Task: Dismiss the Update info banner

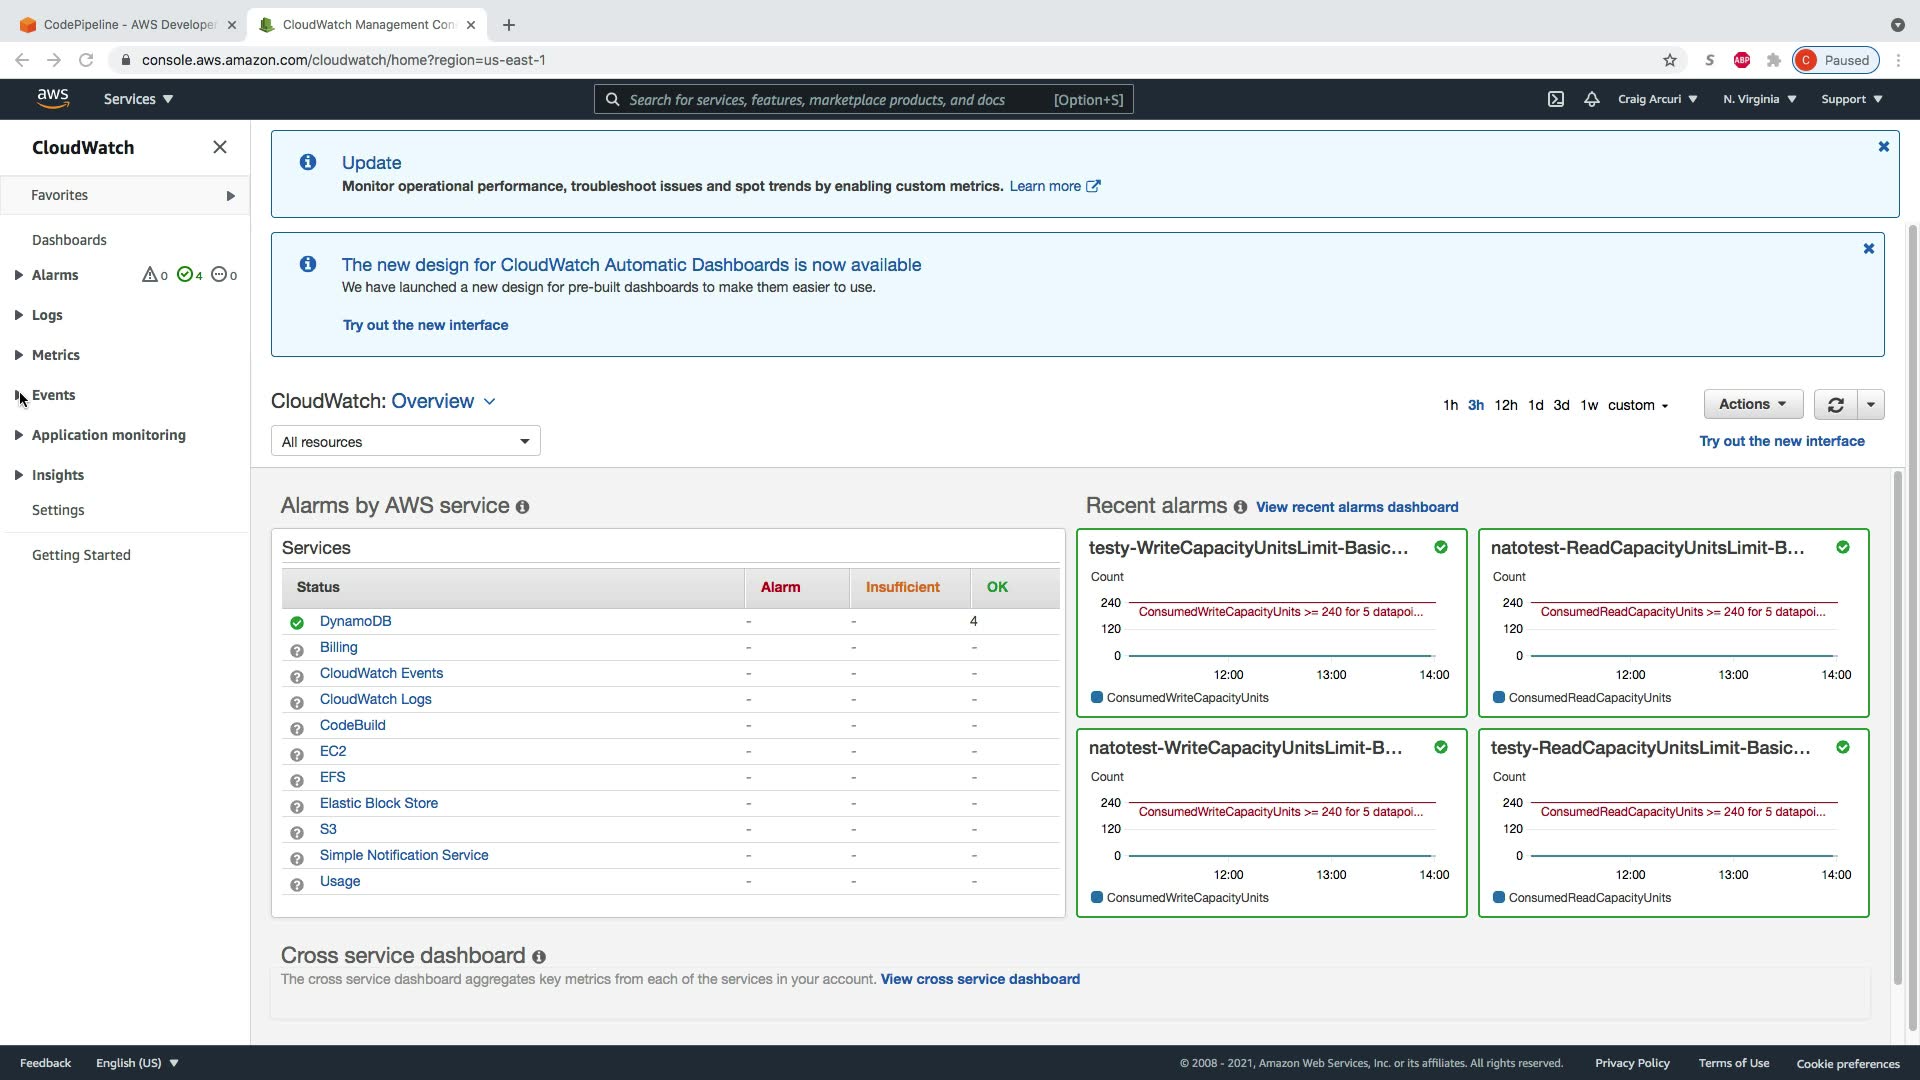Action: point(1883,147)
